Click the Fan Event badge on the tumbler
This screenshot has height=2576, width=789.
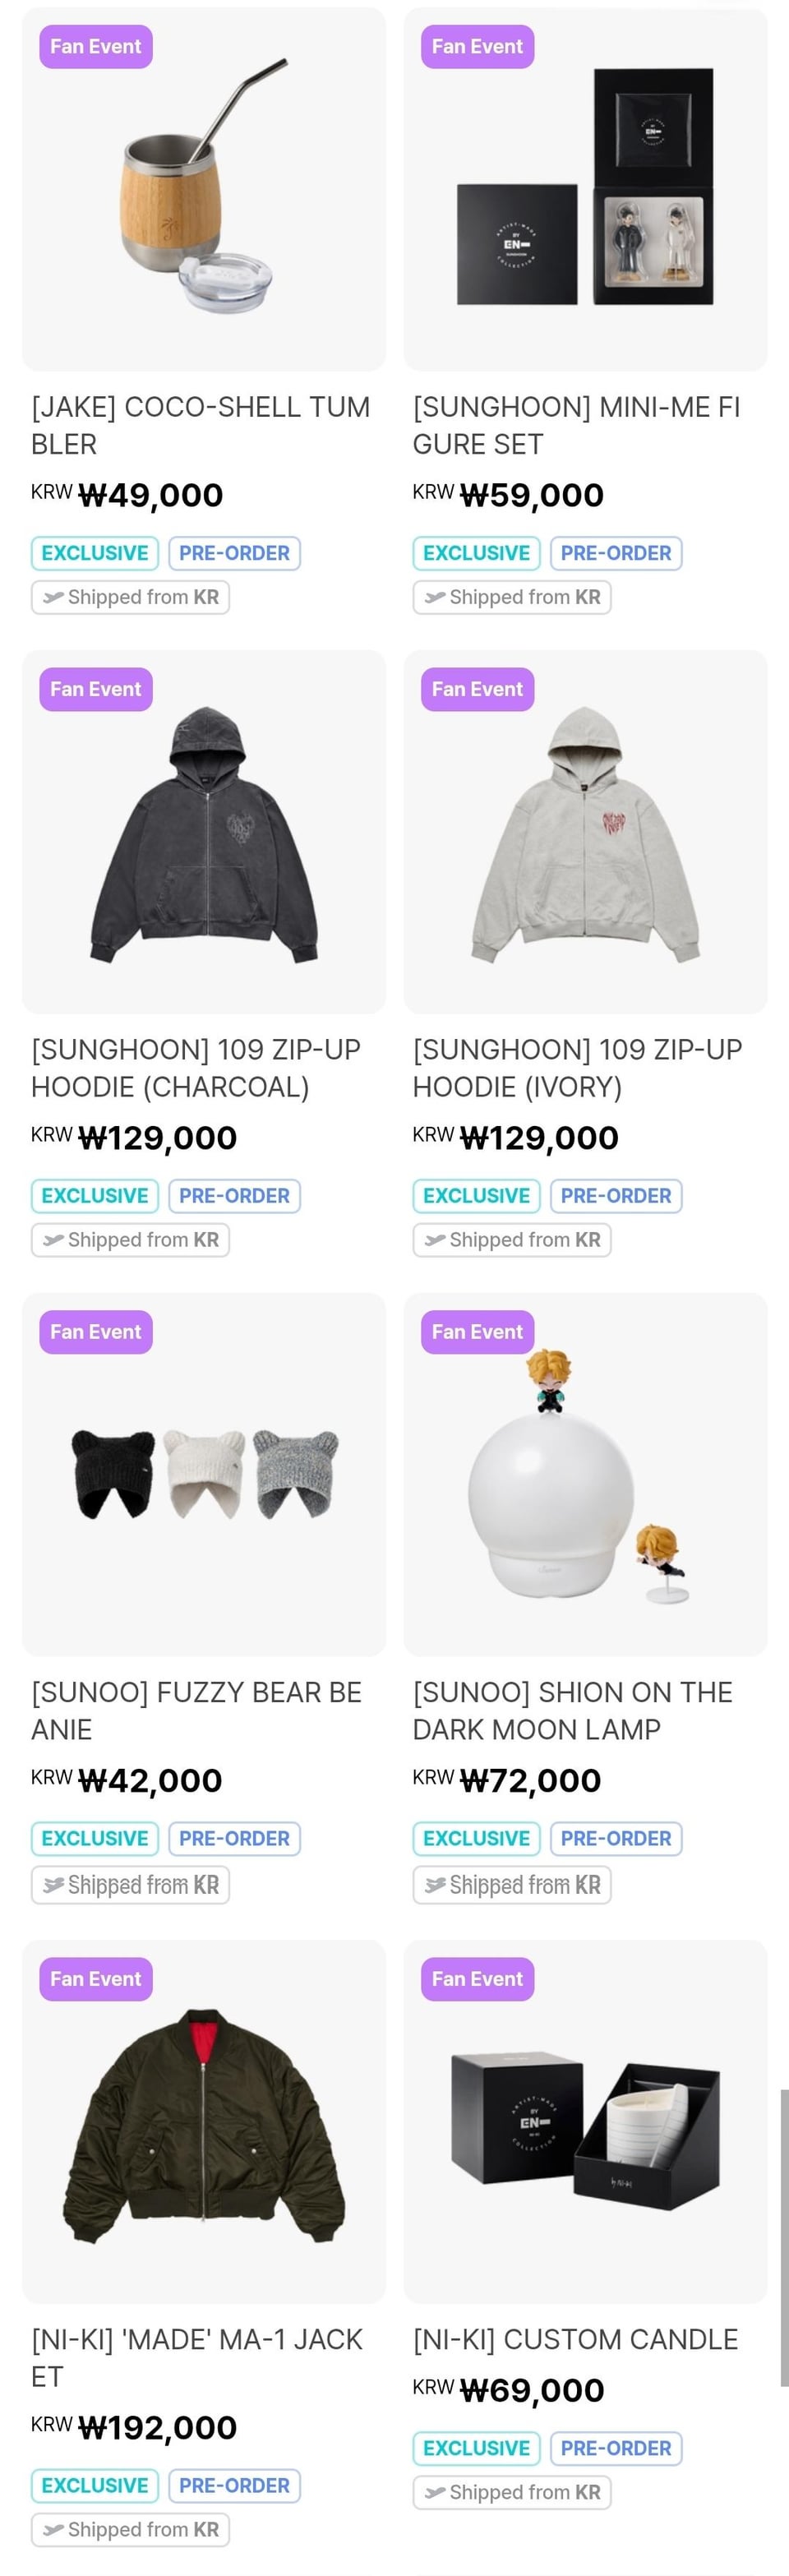[x=96, y=47]
